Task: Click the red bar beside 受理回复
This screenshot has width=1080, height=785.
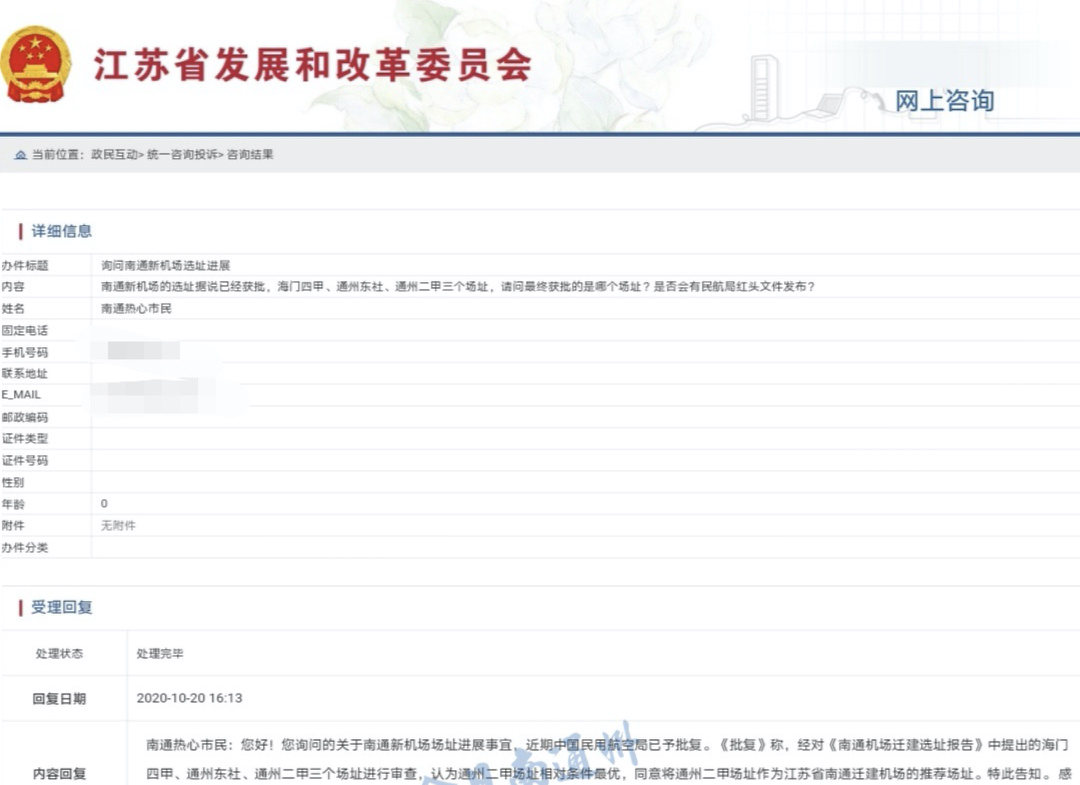Action: click(21, 607)
